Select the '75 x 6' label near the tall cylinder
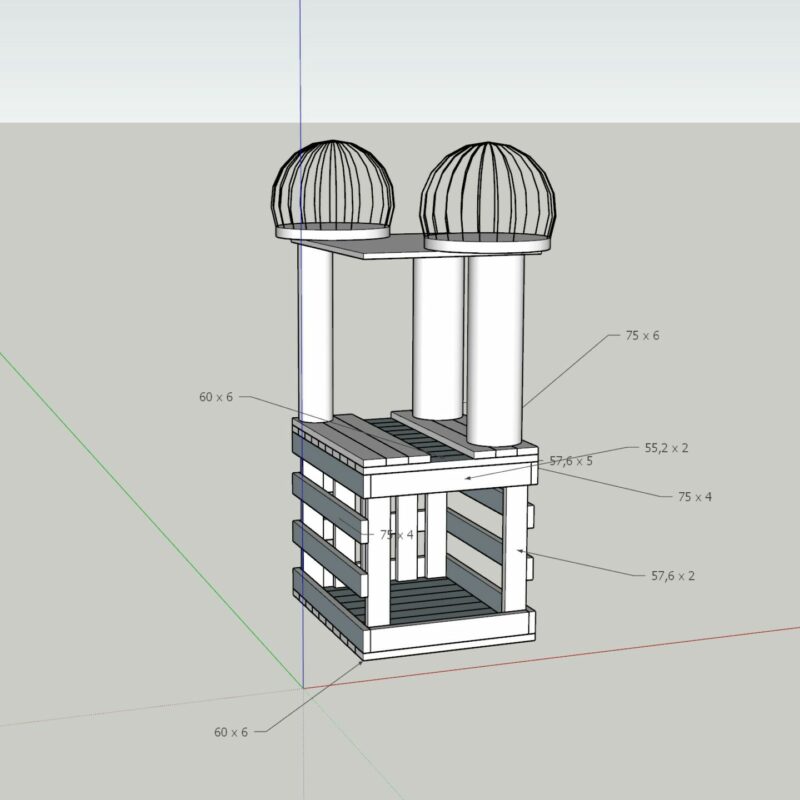Screen dimensions: 800x800 click(x=642, y=336)
